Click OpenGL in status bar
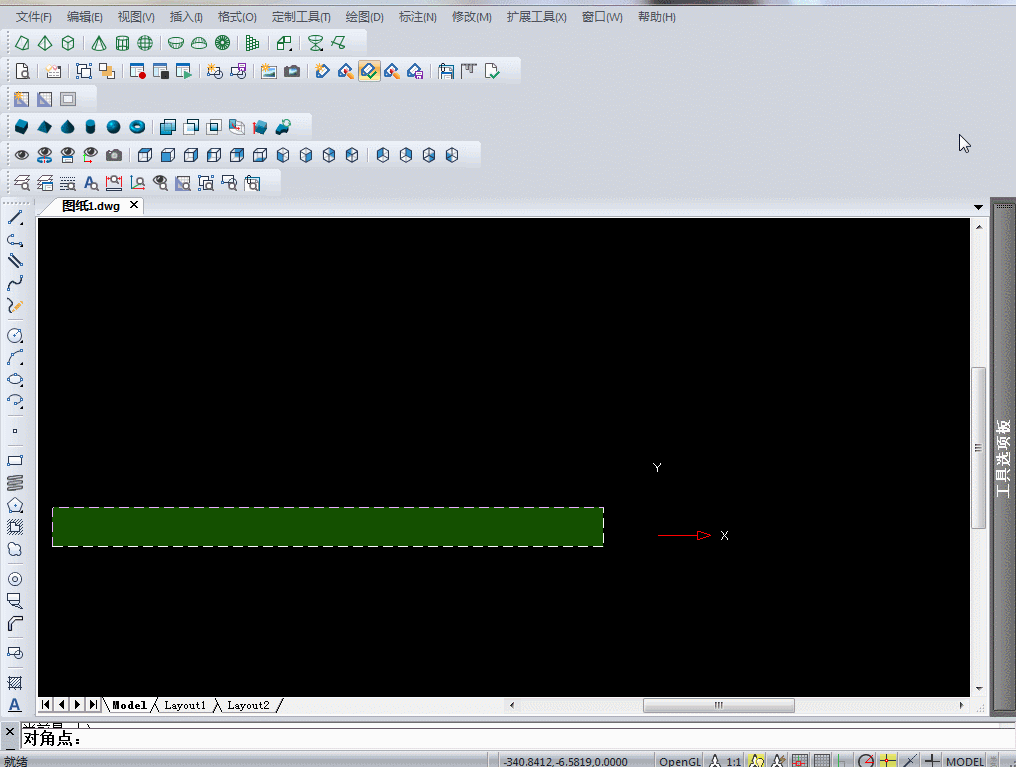 680,761
